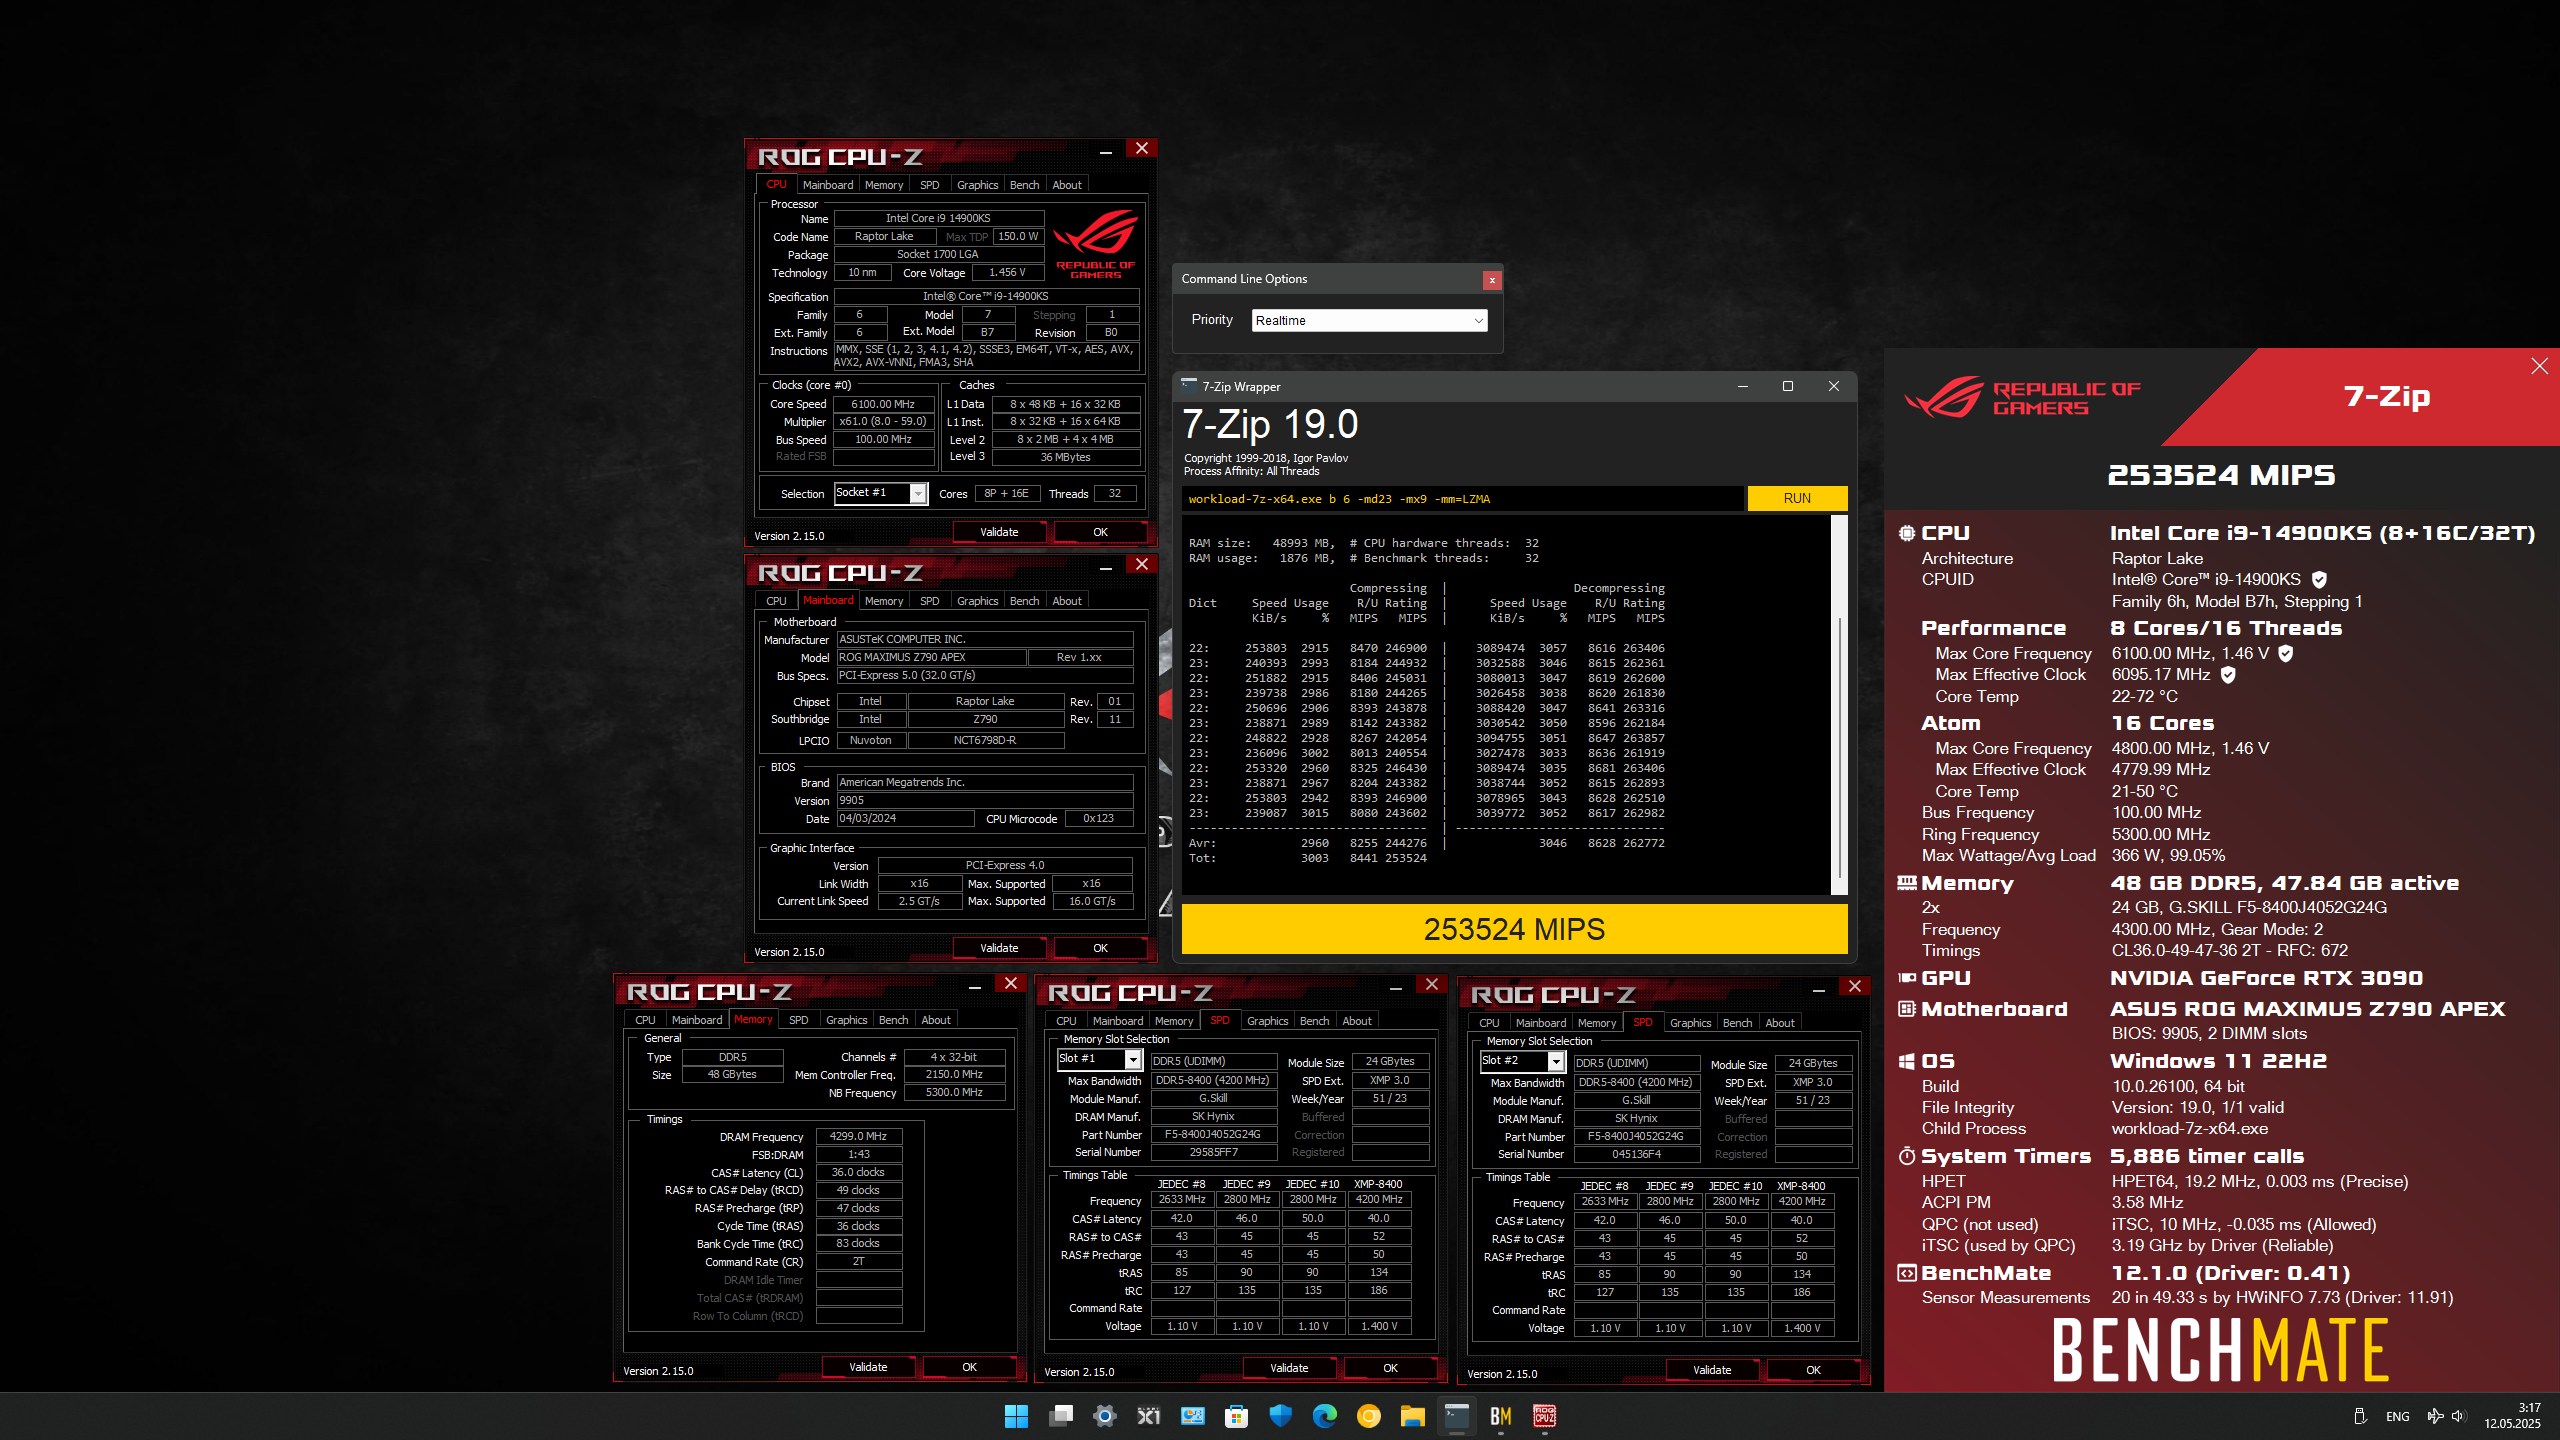Click the System Timers clock icon in BenchMate

(x=1907, y=1156)
